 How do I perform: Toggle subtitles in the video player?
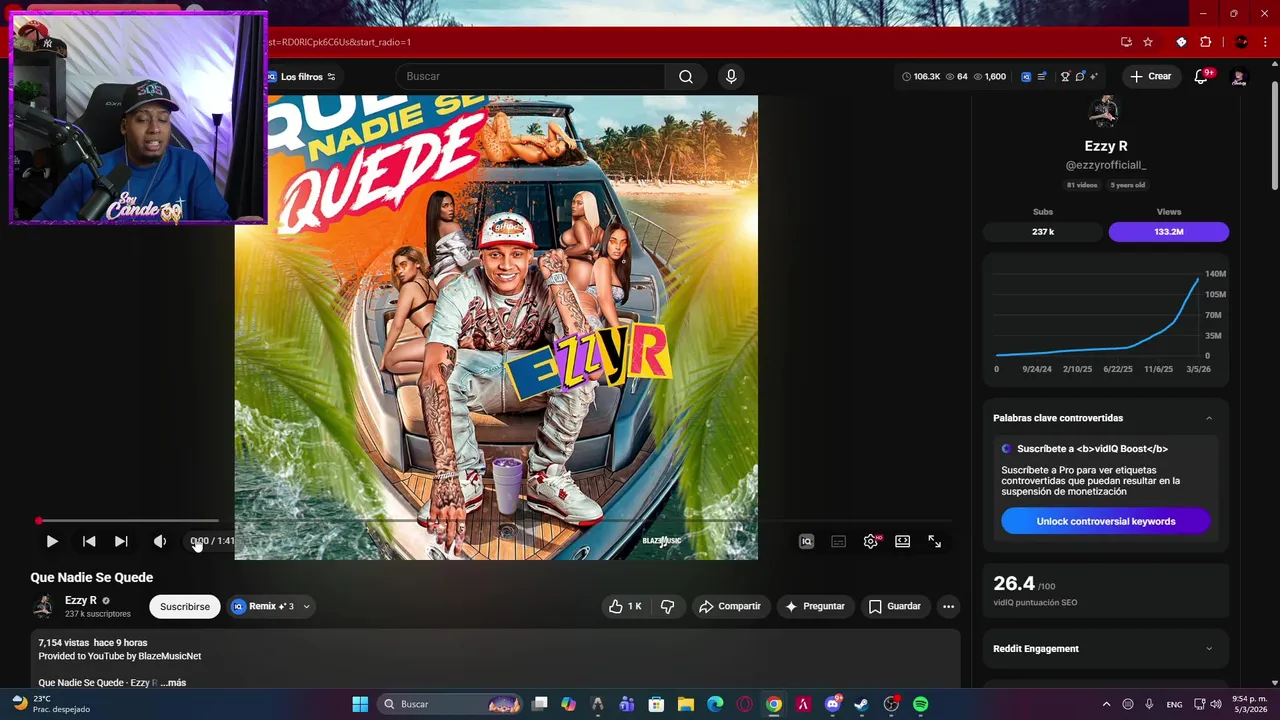pyautogui.click(x=838, y=541)
